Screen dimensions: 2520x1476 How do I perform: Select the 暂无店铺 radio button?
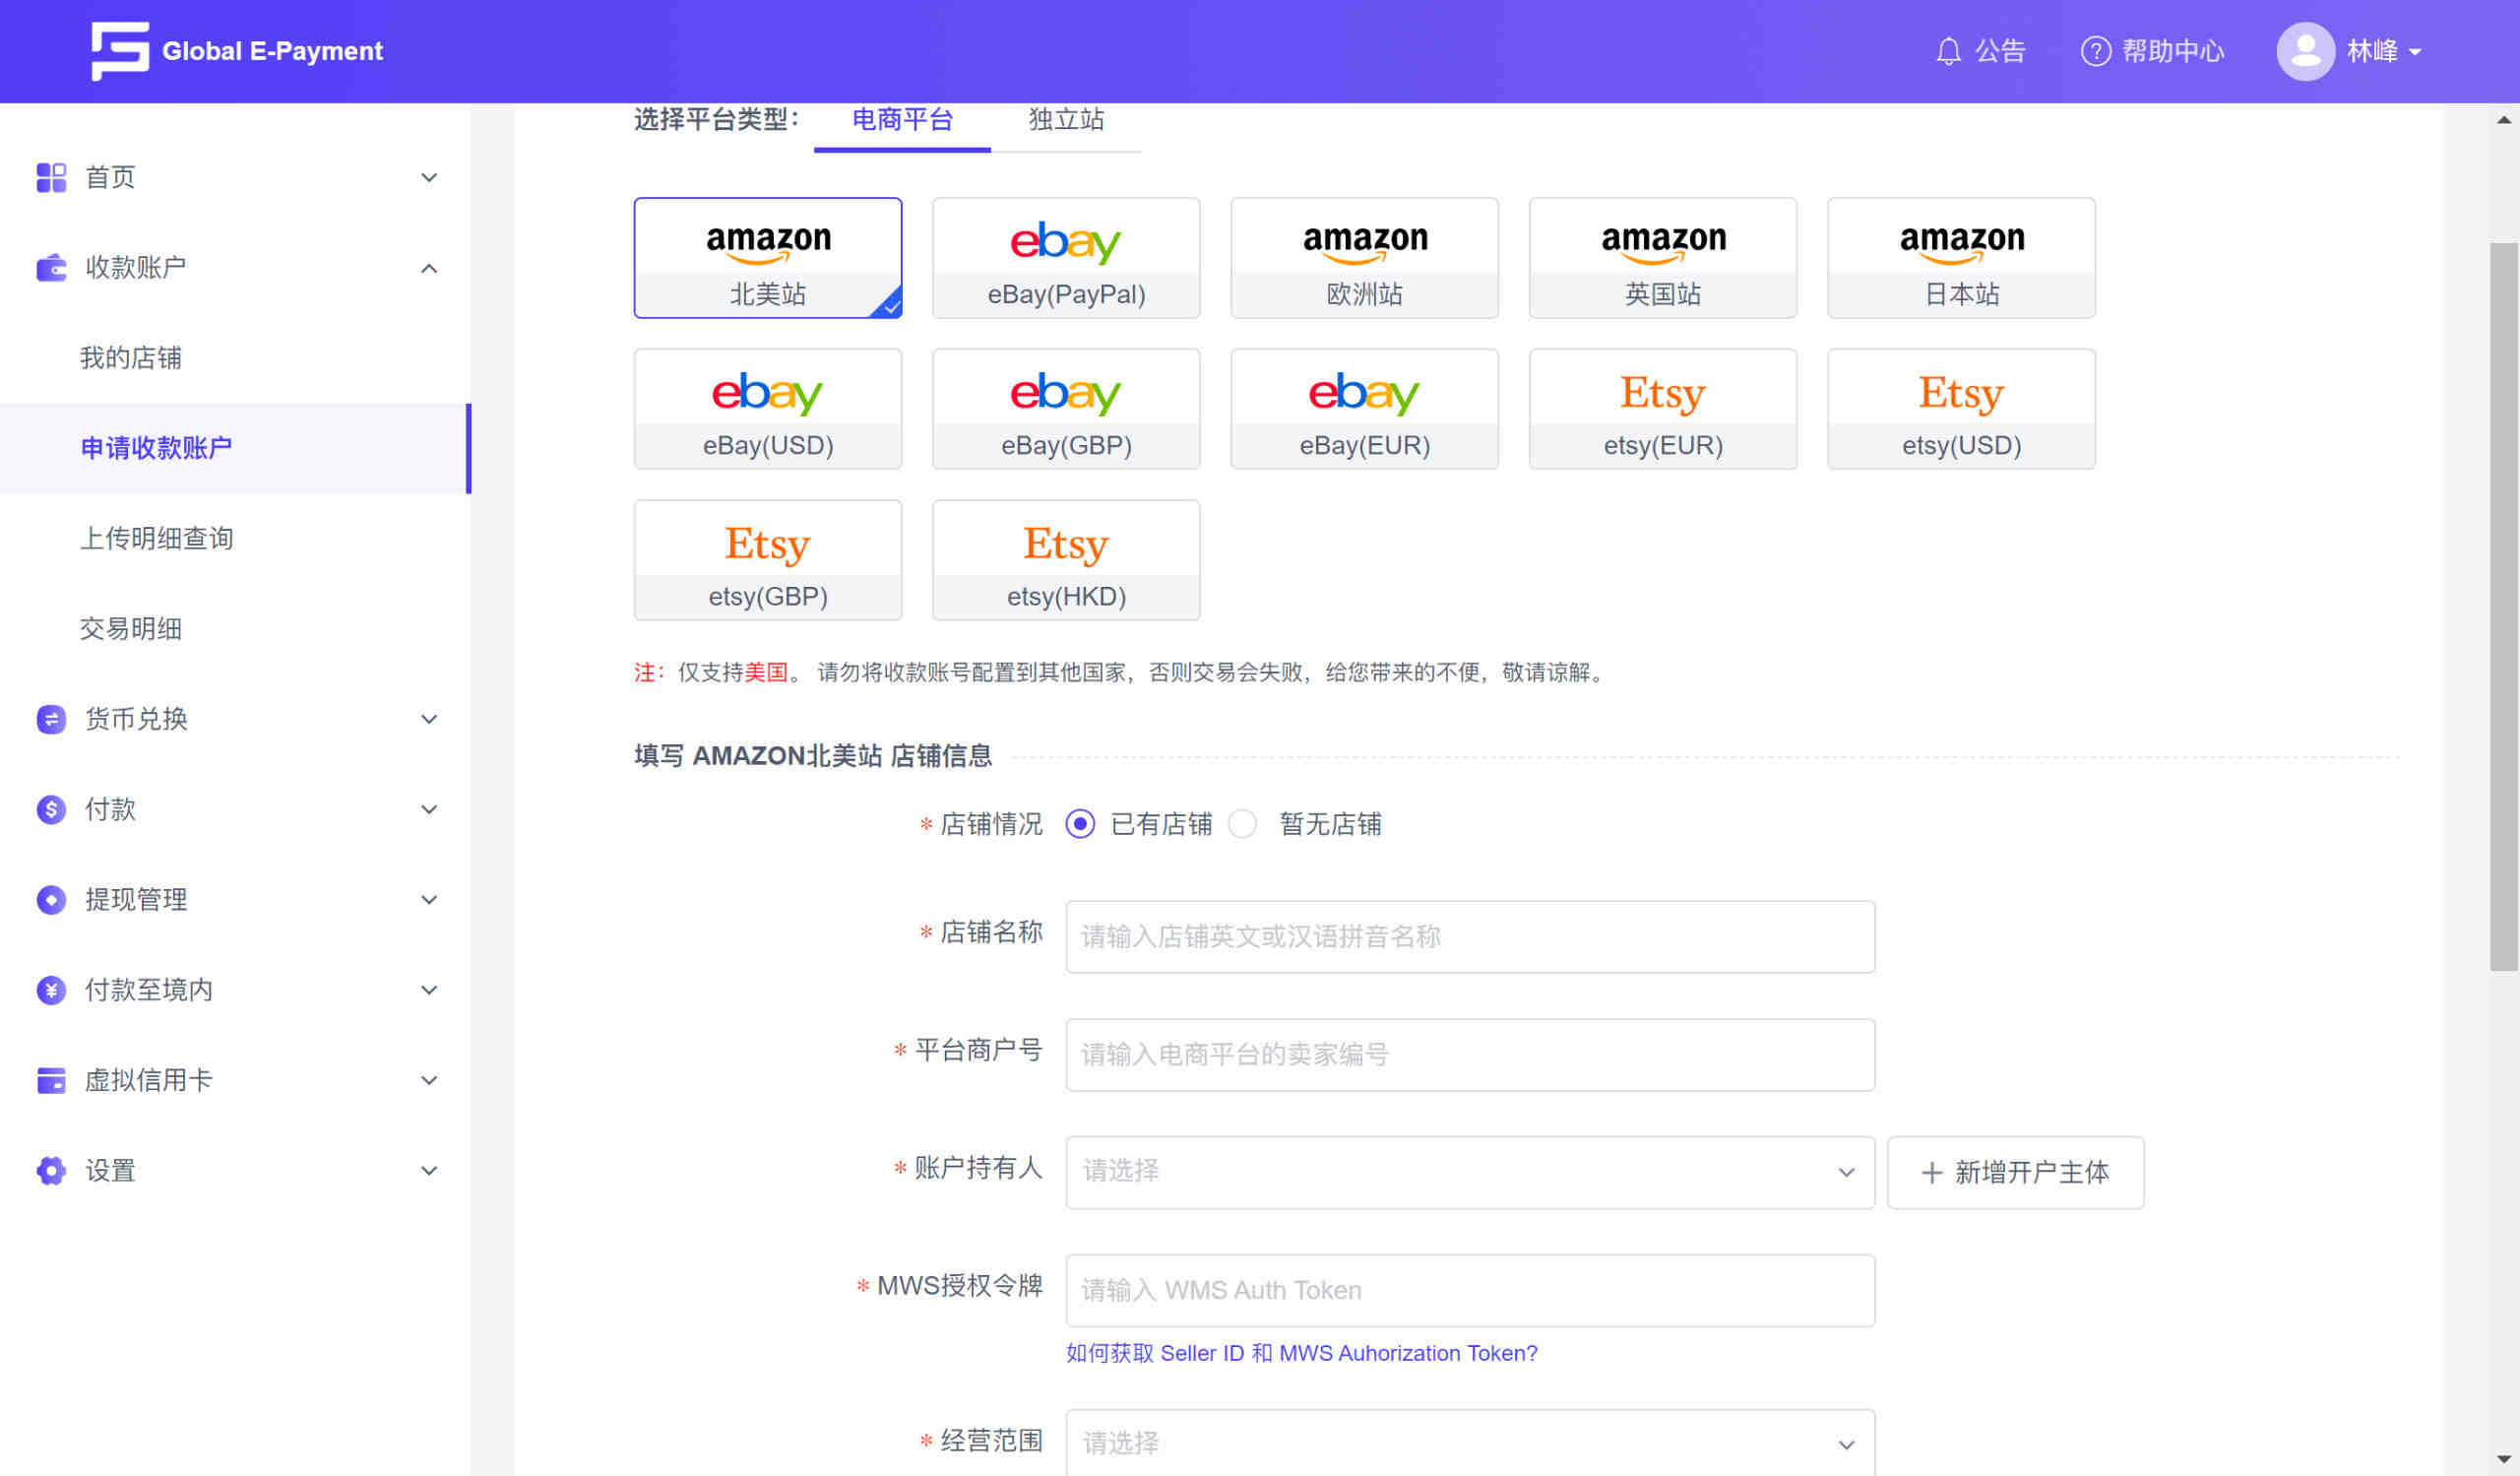click(x=1242, y=824)
